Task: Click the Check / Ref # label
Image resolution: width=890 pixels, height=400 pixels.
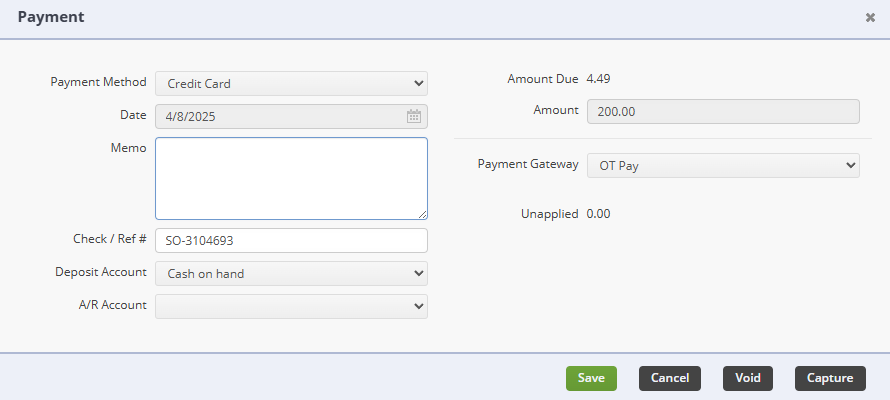Action: pos(110,239)
